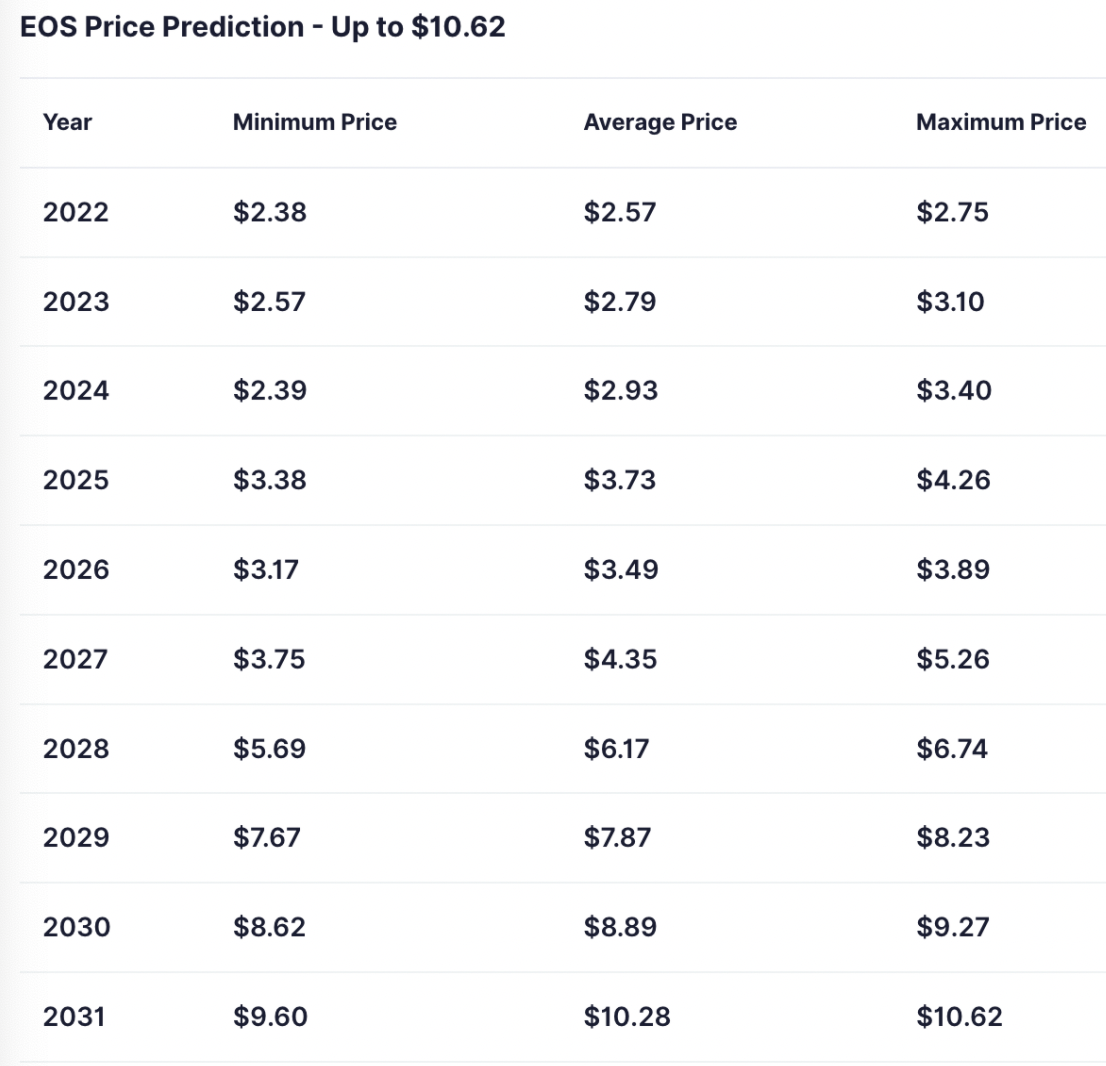The image size is (1106, 1066).
Task: Click the 2030 minimum price $8.62
Action: (270, 927)
